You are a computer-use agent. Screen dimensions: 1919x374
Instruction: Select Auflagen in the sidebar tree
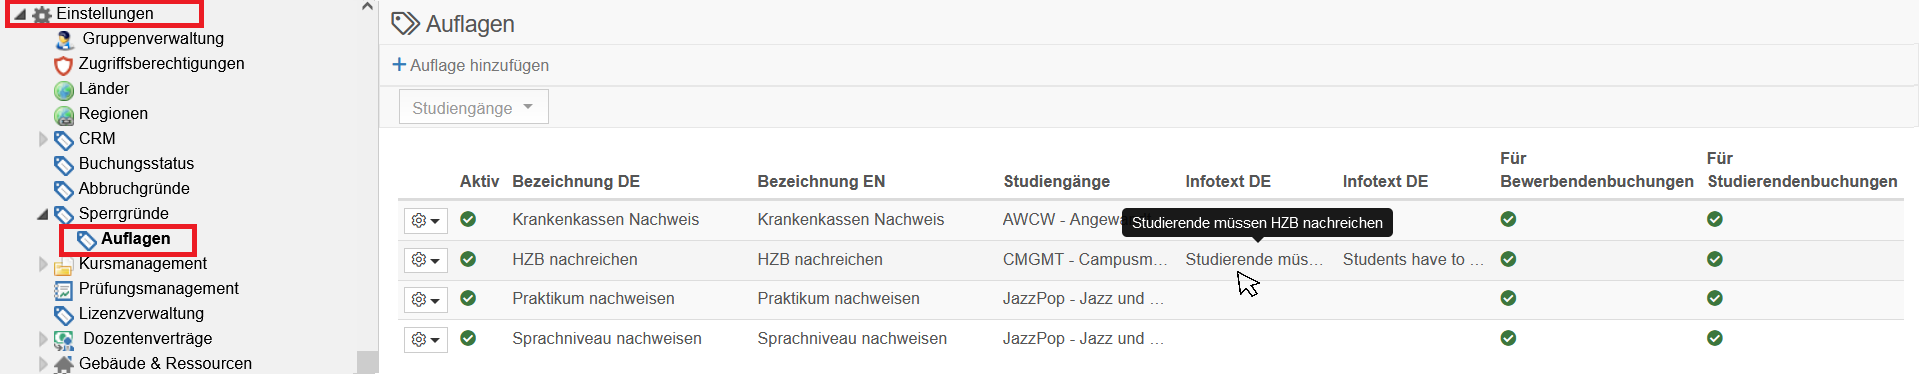point(136,239)
